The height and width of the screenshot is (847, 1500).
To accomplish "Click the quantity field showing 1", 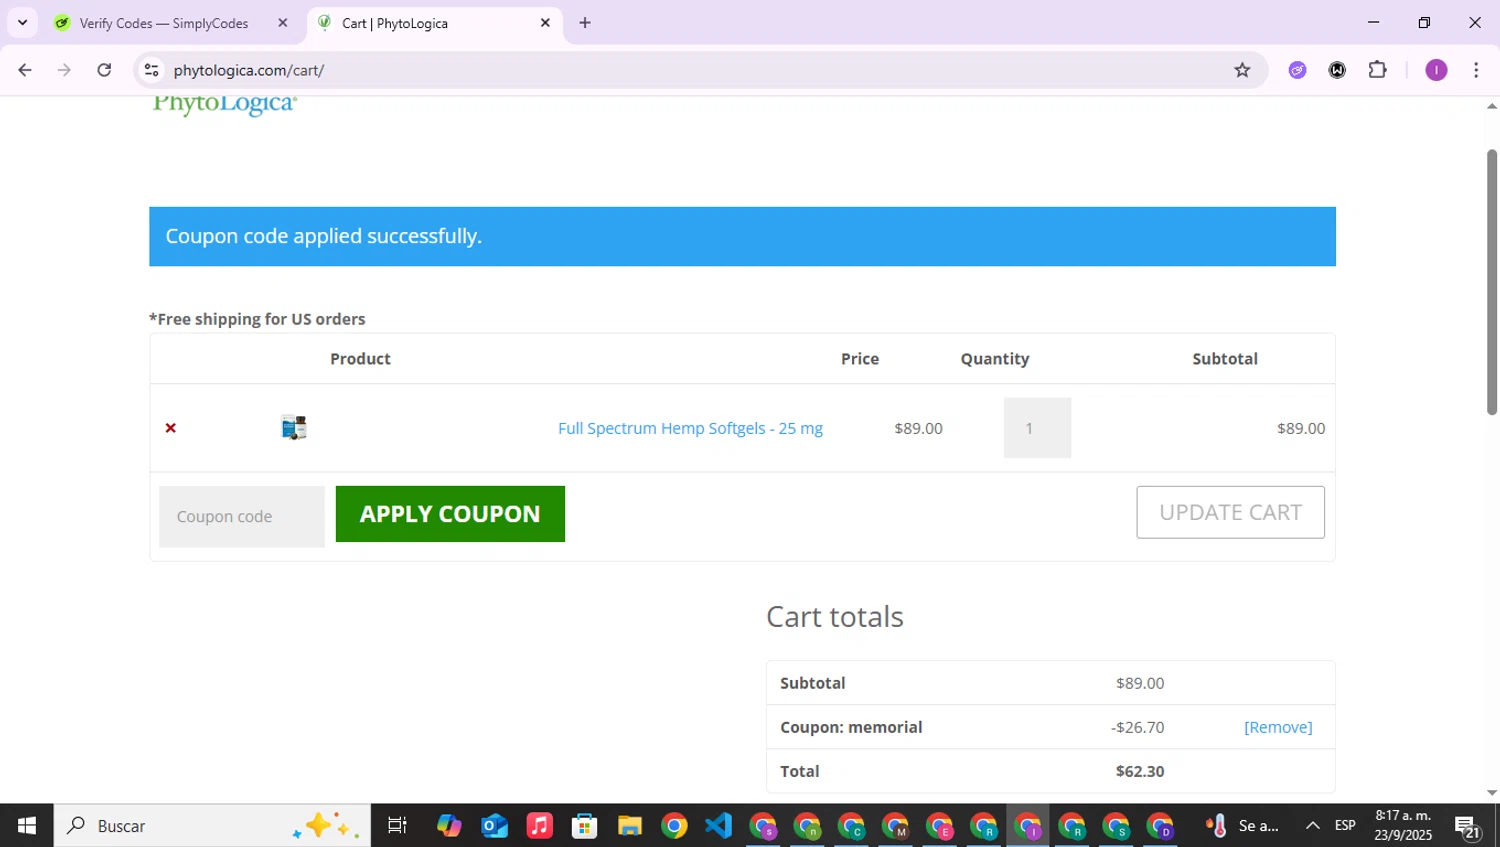I will (1037, 428).
